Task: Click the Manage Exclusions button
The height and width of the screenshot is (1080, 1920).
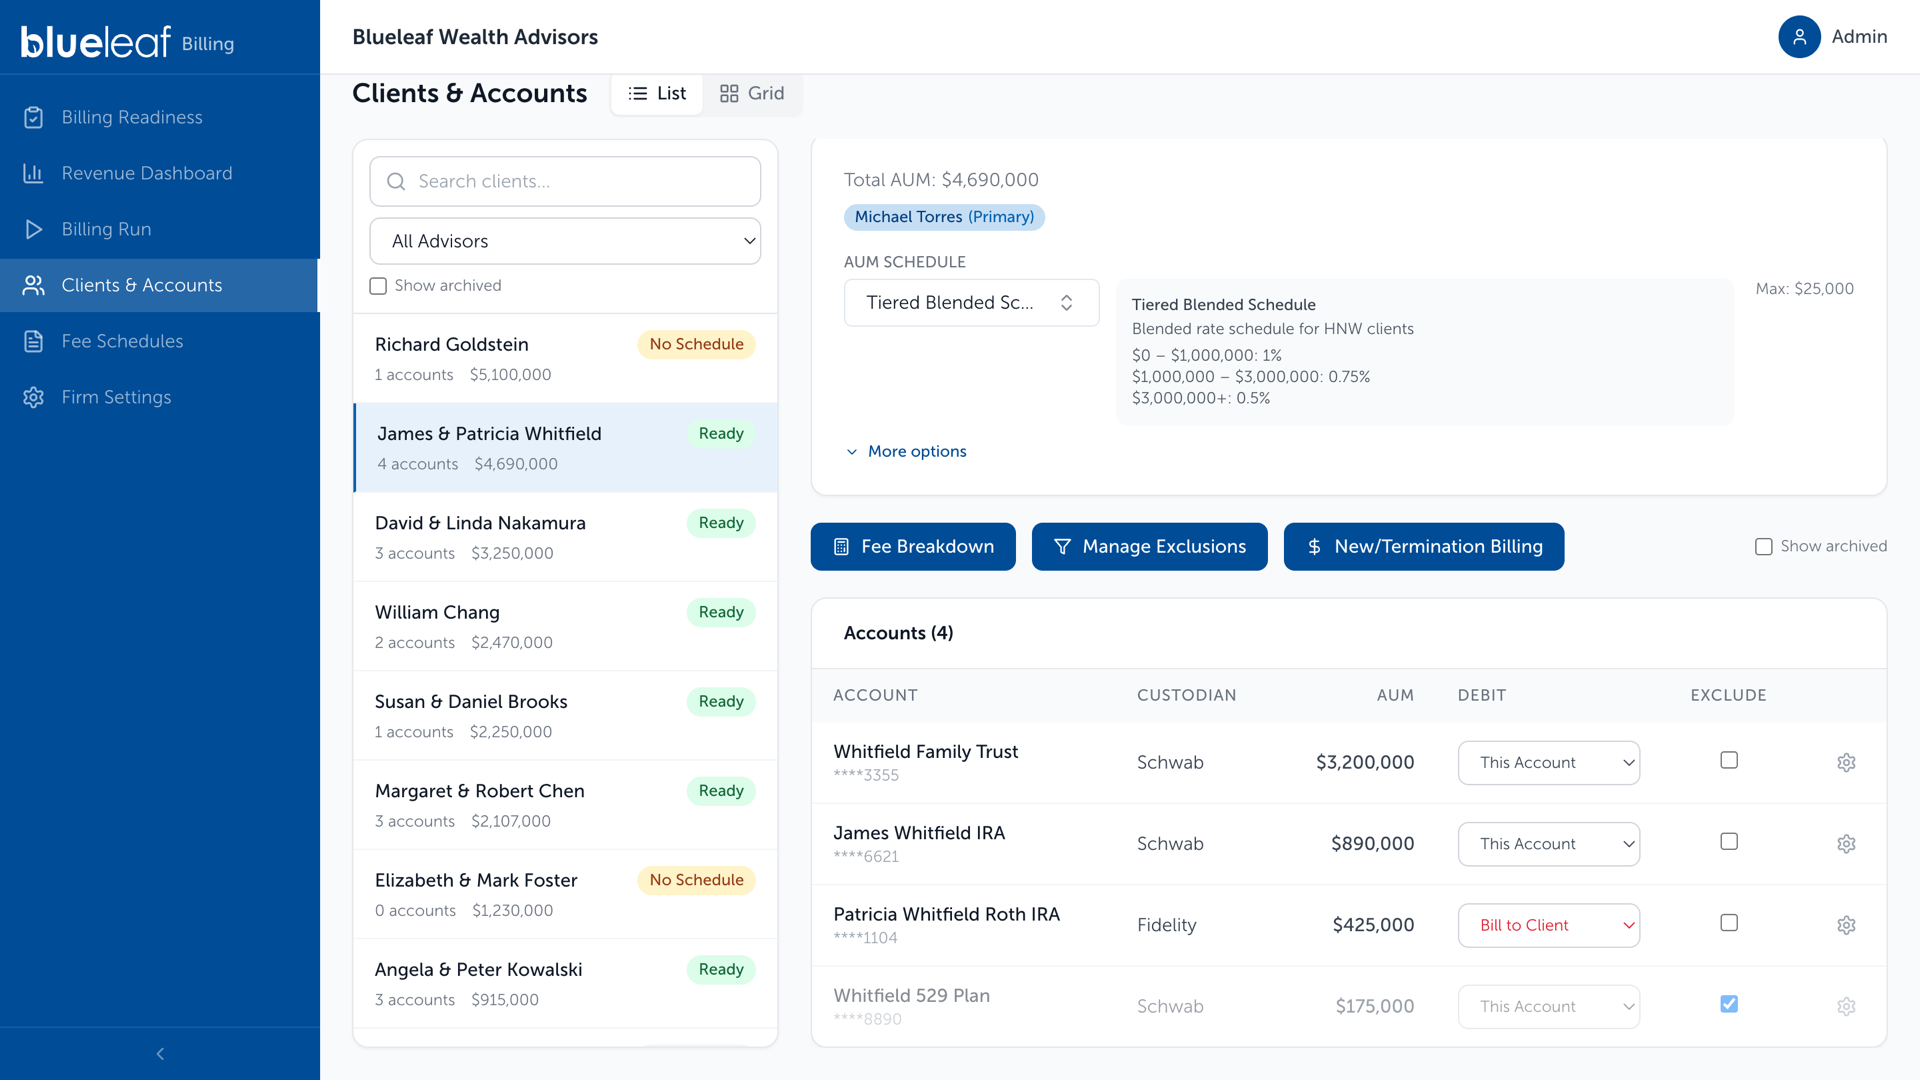Action: 1149,547
